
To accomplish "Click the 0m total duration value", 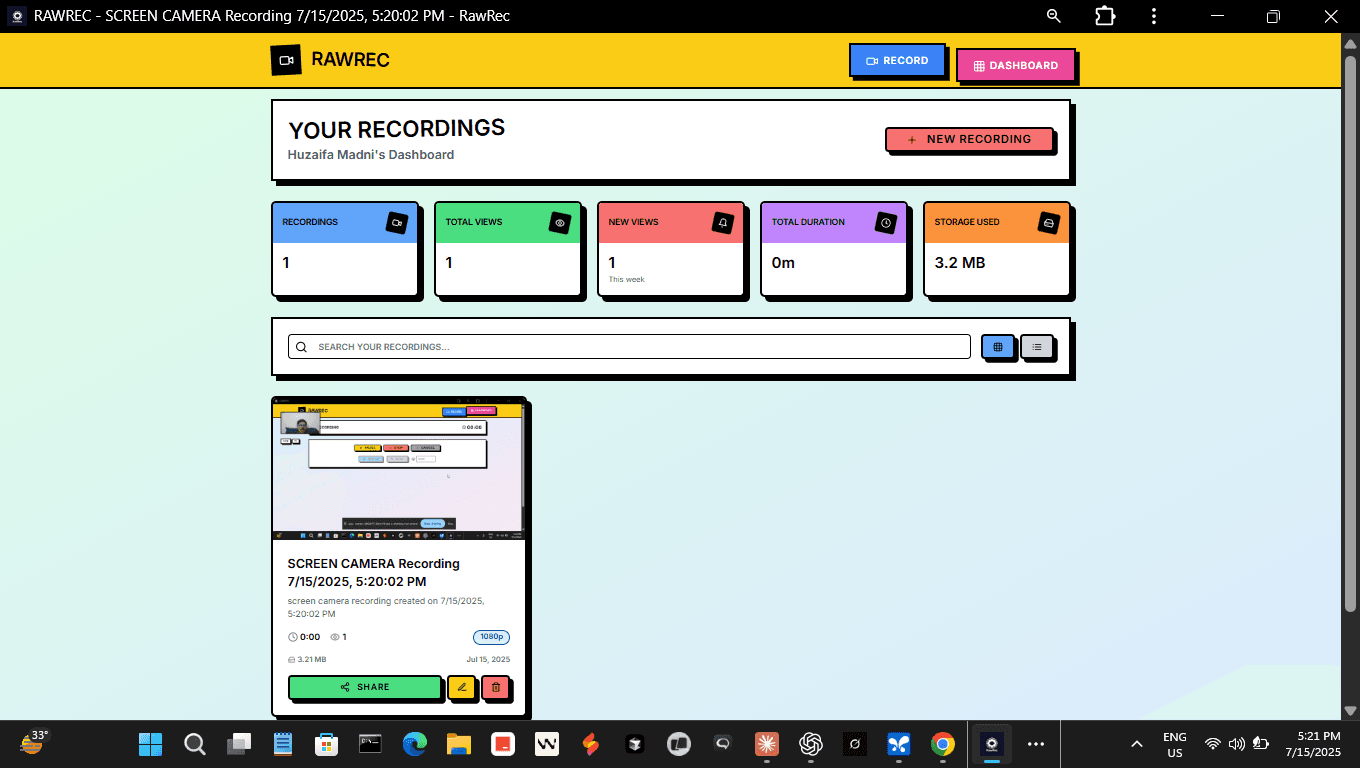I will pos(783,263).
